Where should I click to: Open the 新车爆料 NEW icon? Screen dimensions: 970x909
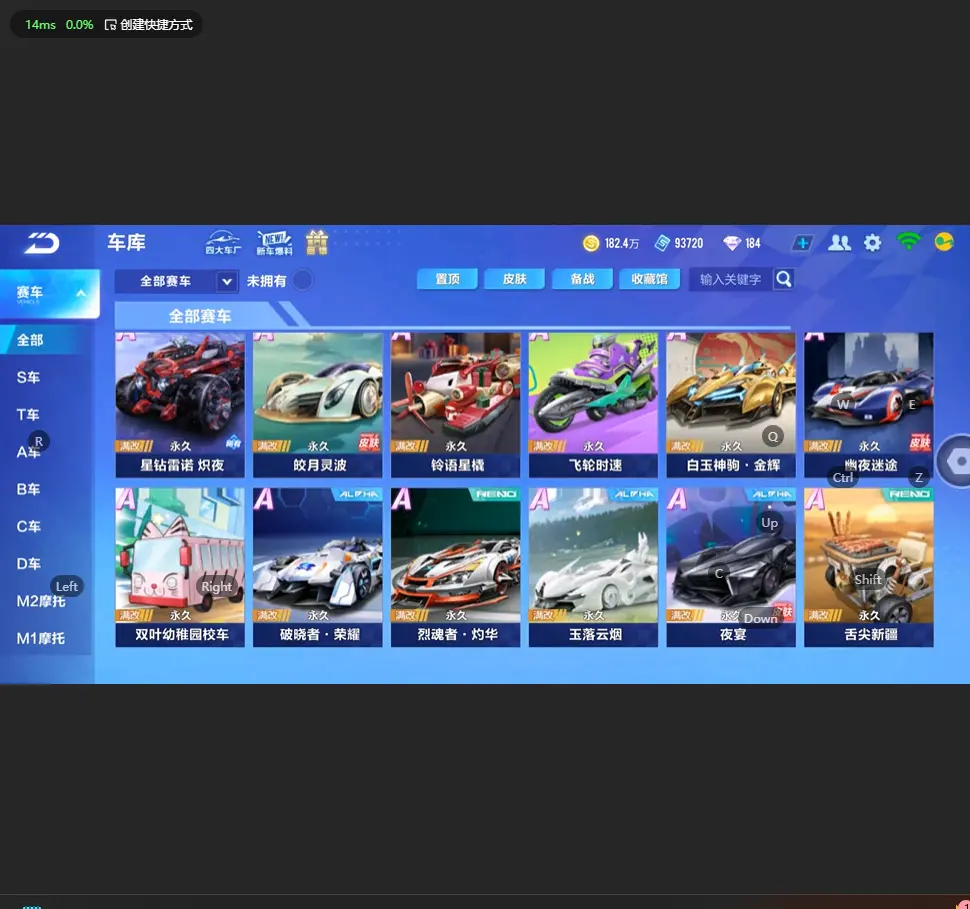coord(274,243)
